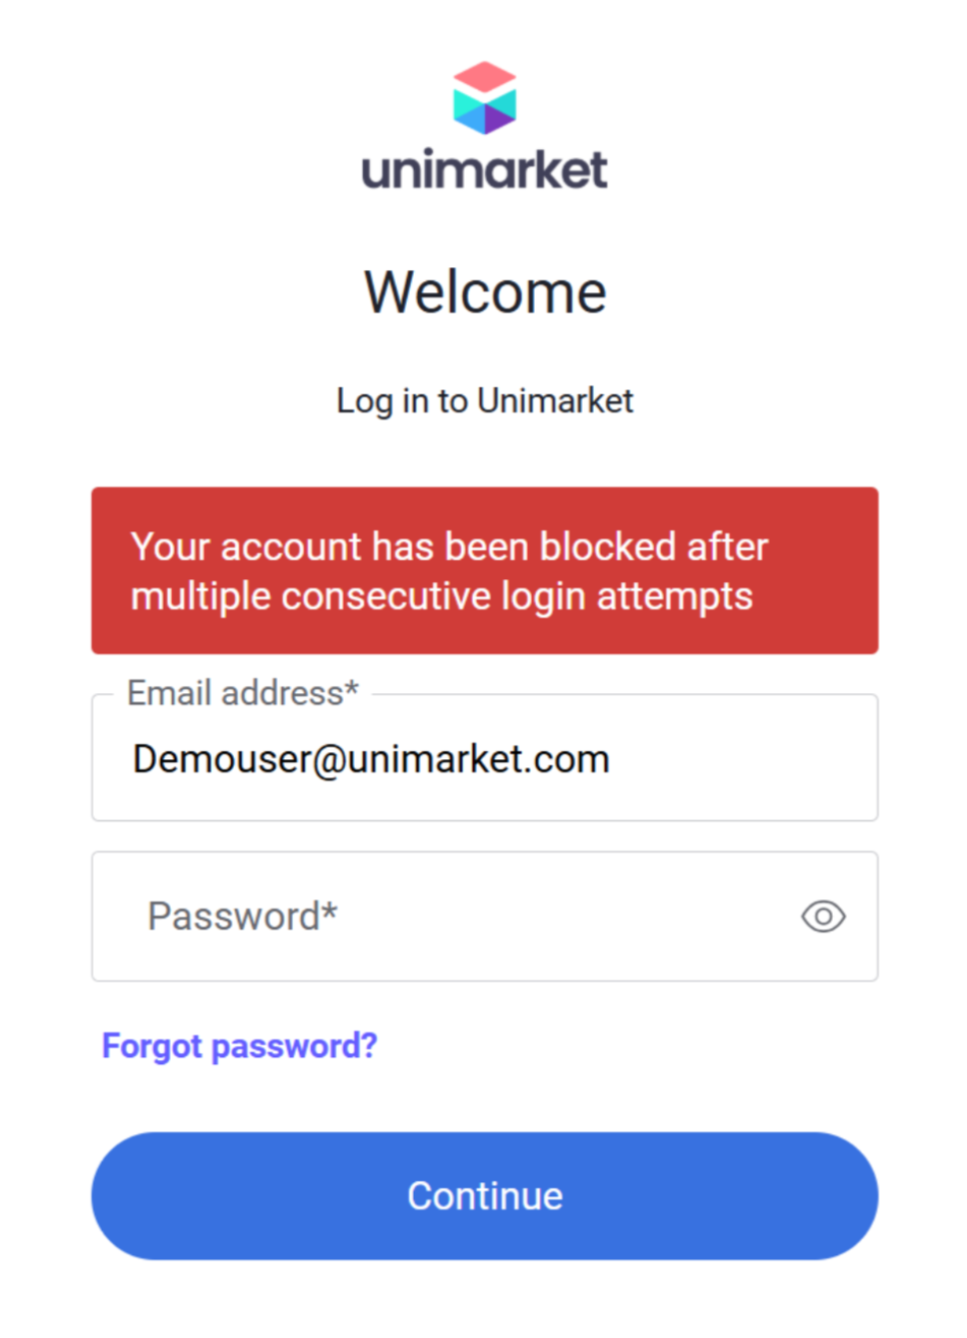Screen dimensions: 967x1338
Task: Click the 'Log in to Unimarket' subtitle
Action: 484,401
